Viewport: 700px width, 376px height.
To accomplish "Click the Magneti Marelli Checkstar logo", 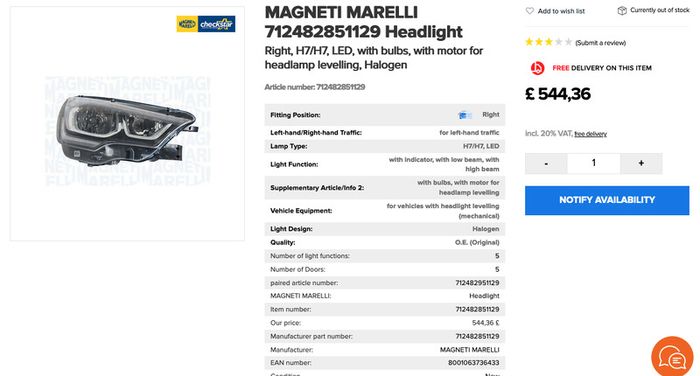I will [206, 24].
